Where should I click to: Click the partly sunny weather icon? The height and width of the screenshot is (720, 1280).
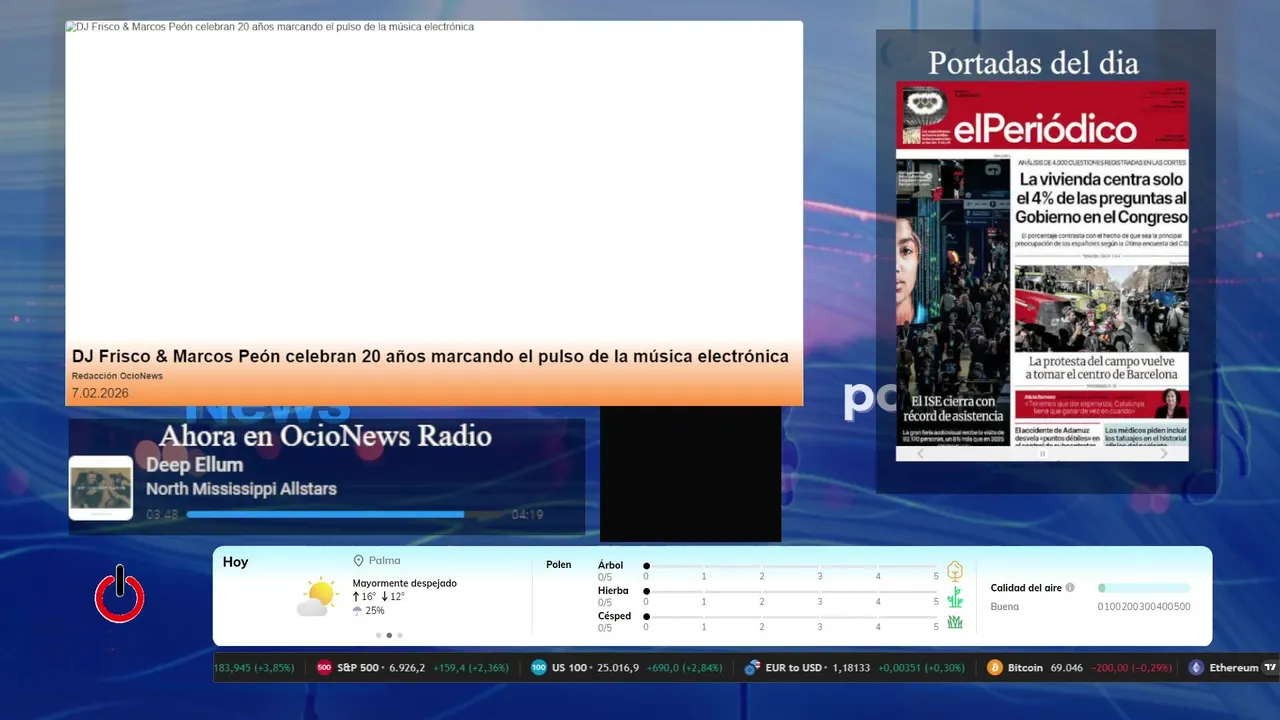click(x=318, y=597)
